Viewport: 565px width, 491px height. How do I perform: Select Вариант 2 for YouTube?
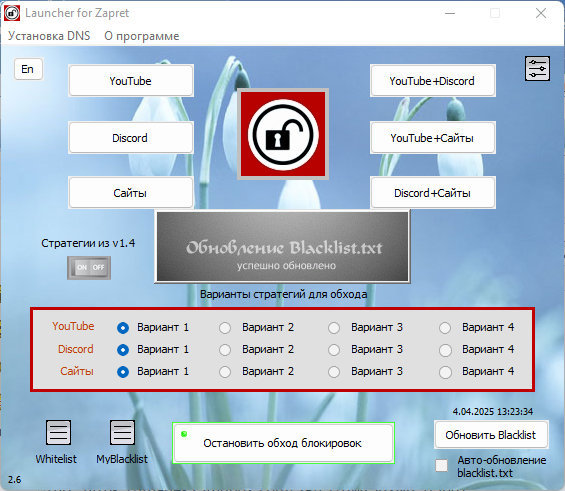[x=225, y=328]
